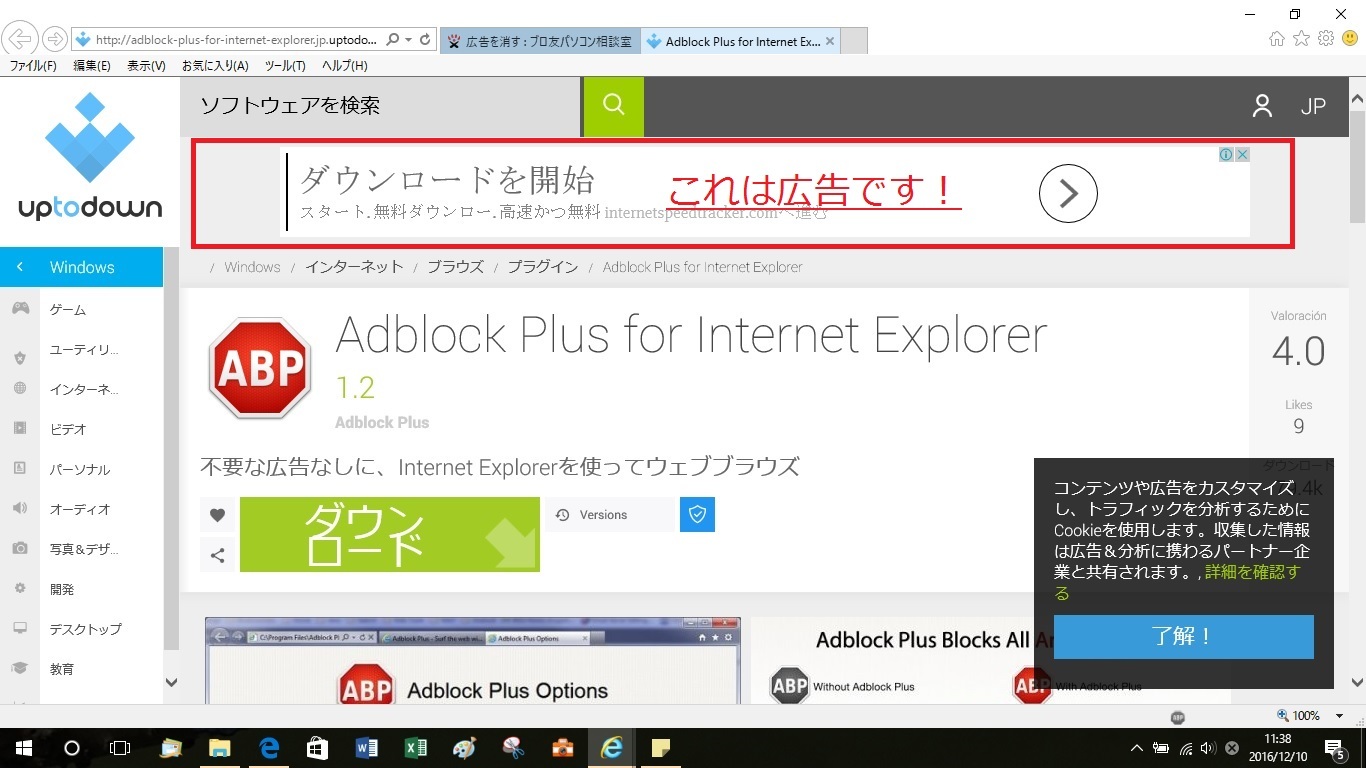Collapse the Windows category back chevron

[x=20, y=267]
